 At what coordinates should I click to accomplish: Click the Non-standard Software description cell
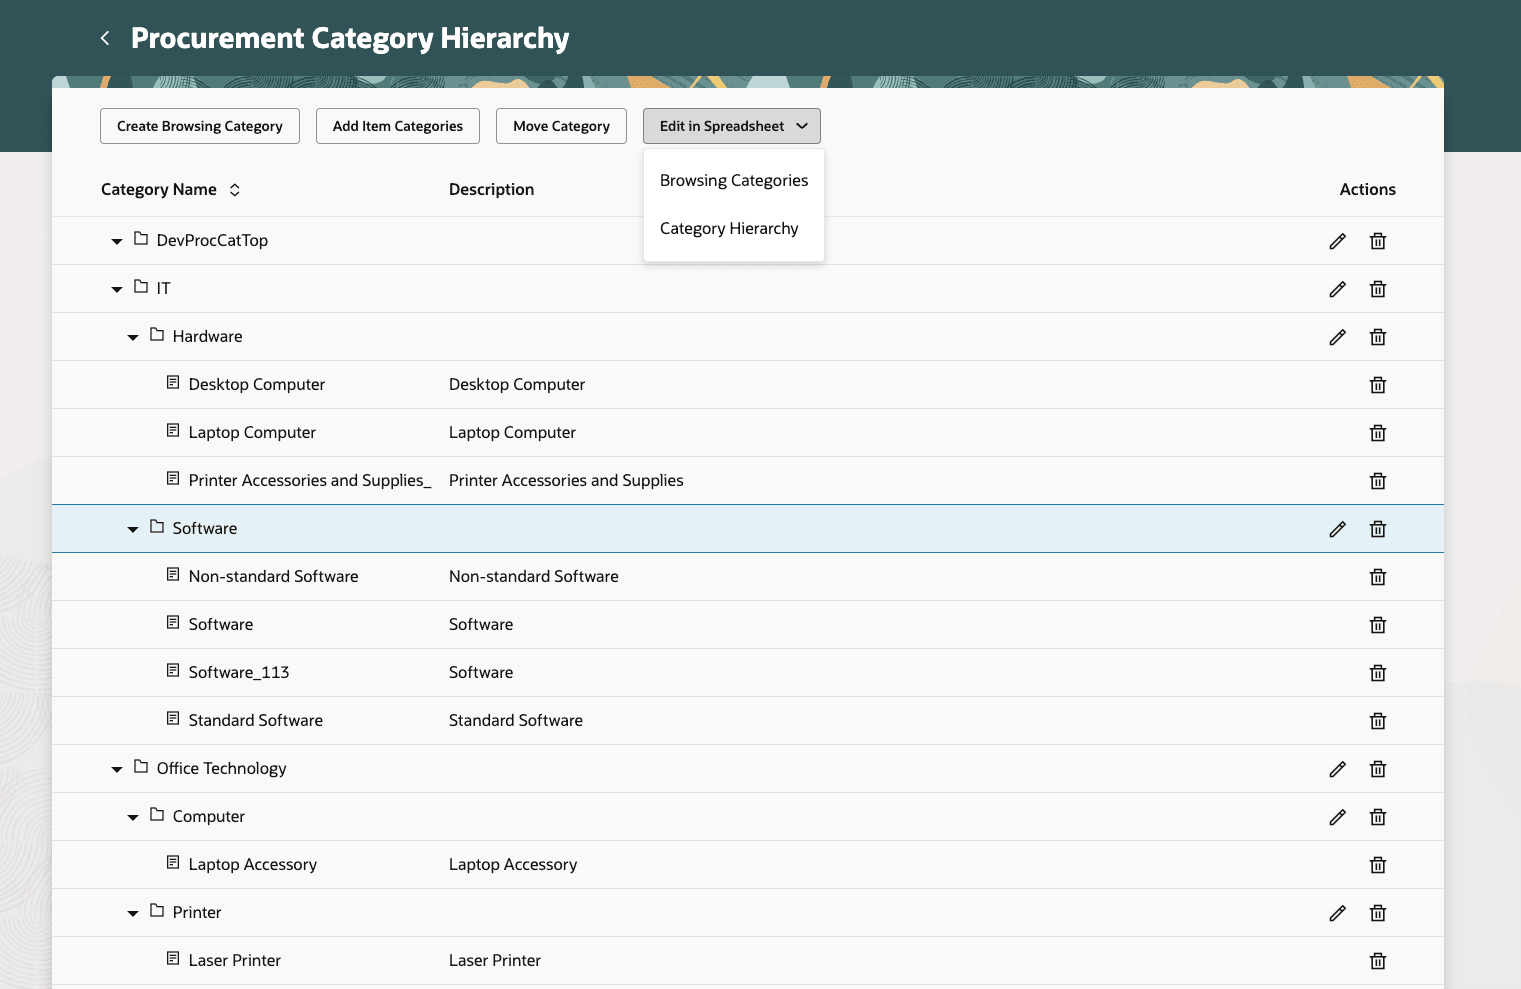[x=534, y=576]
